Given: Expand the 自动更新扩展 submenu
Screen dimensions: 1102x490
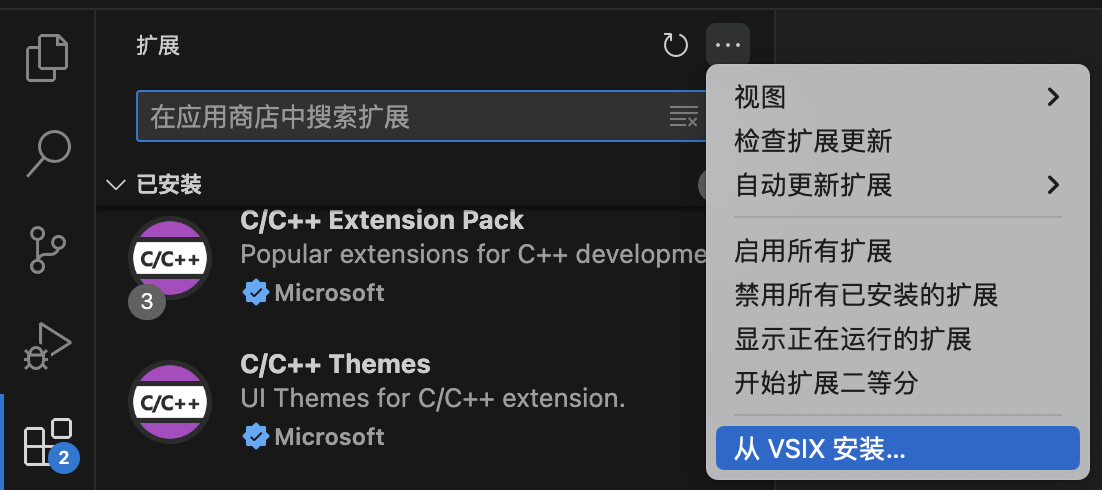Looking at the screenshot, I should pyautogui.click(x=896, y=185).
